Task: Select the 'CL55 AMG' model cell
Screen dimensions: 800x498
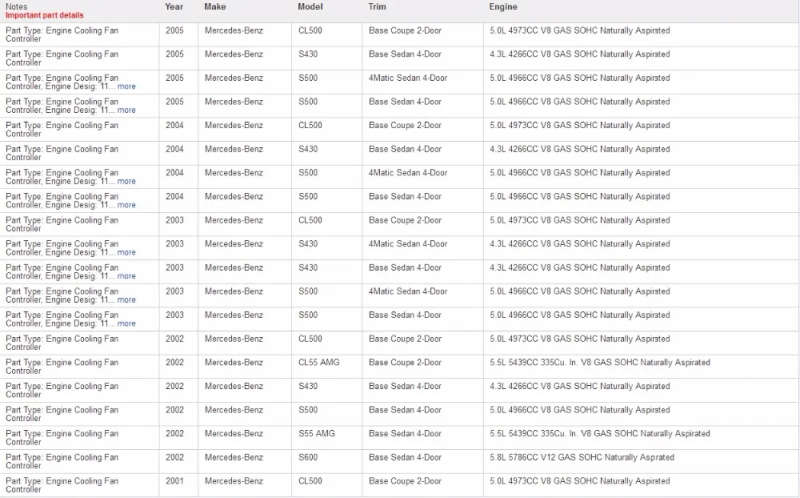Action: point(319,362)
